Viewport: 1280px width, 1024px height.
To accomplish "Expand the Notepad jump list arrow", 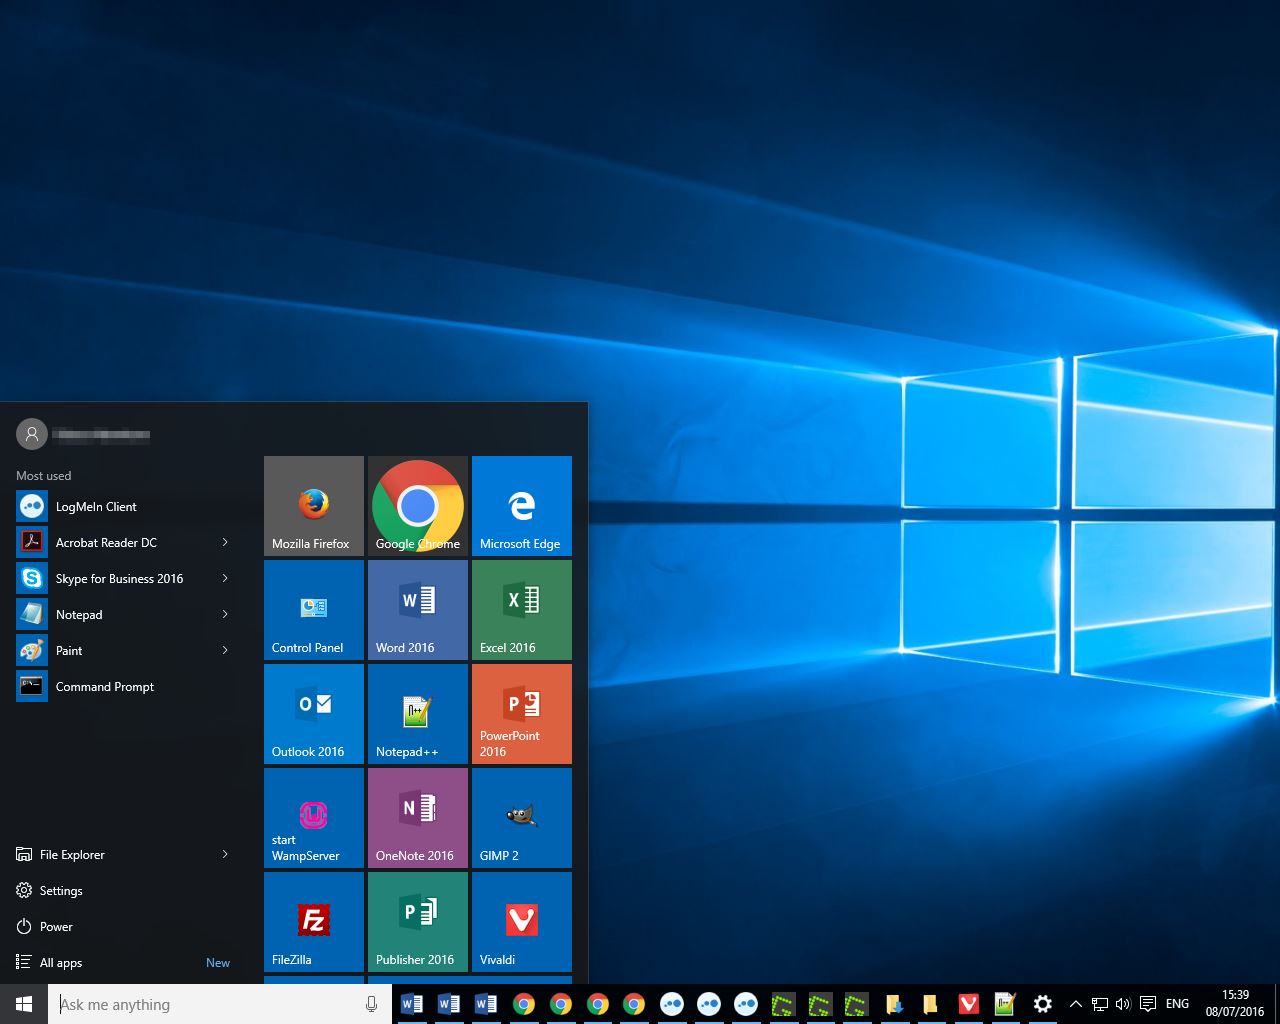I will click(x=225, y=614).
